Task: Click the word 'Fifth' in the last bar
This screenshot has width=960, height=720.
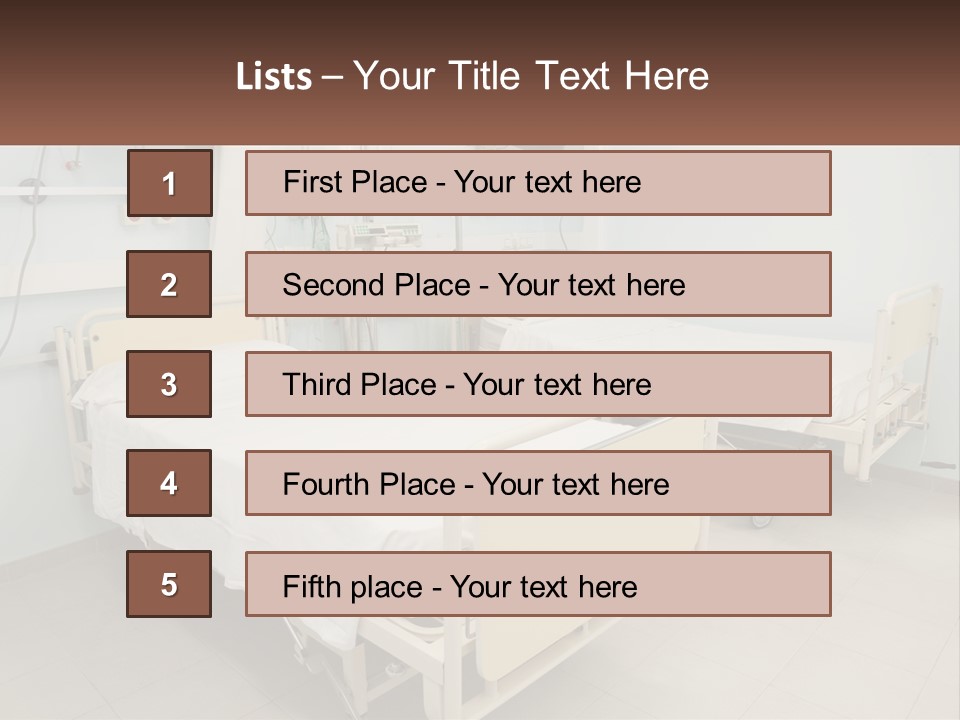Action: (x=312, y=587)
